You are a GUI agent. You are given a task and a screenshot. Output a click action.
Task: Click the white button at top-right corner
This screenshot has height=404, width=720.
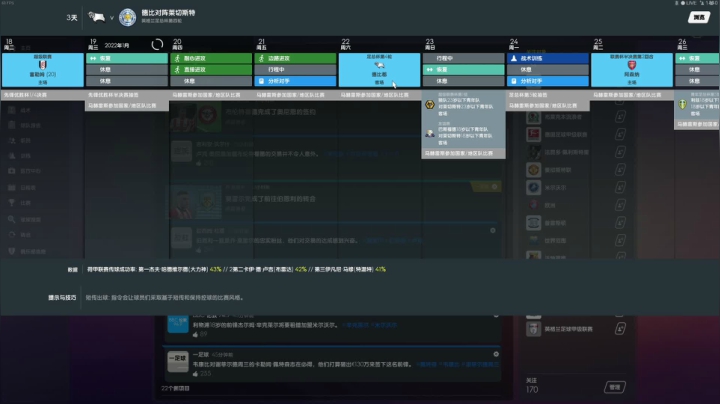coord(699,17)
